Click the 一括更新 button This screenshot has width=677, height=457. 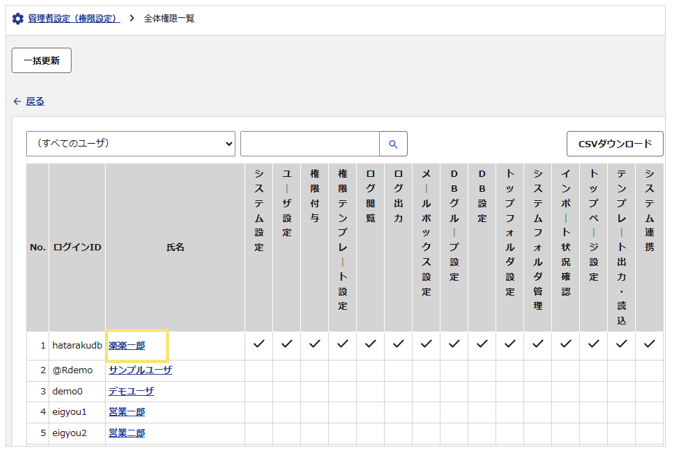pyautogui.click(x=41, y=60)
